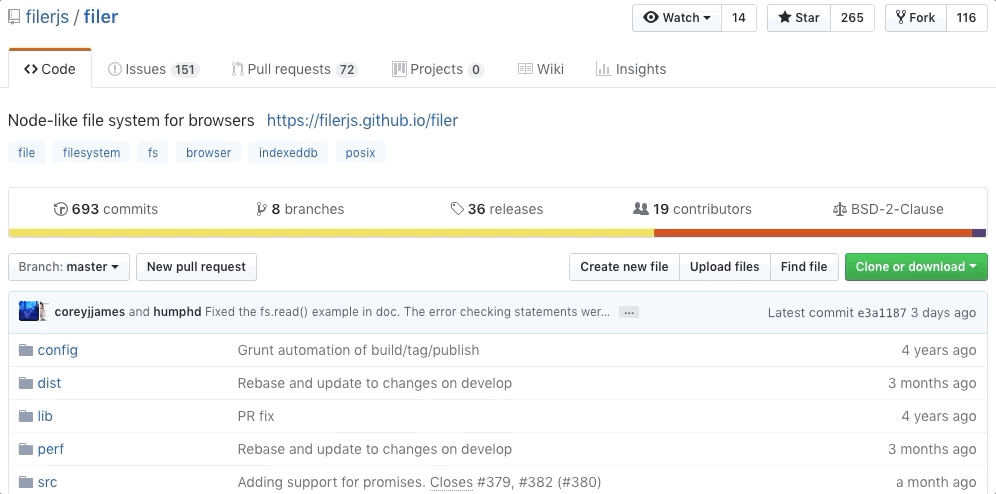Fork the filer repository

pyautogui.click(x=916, y=18)
